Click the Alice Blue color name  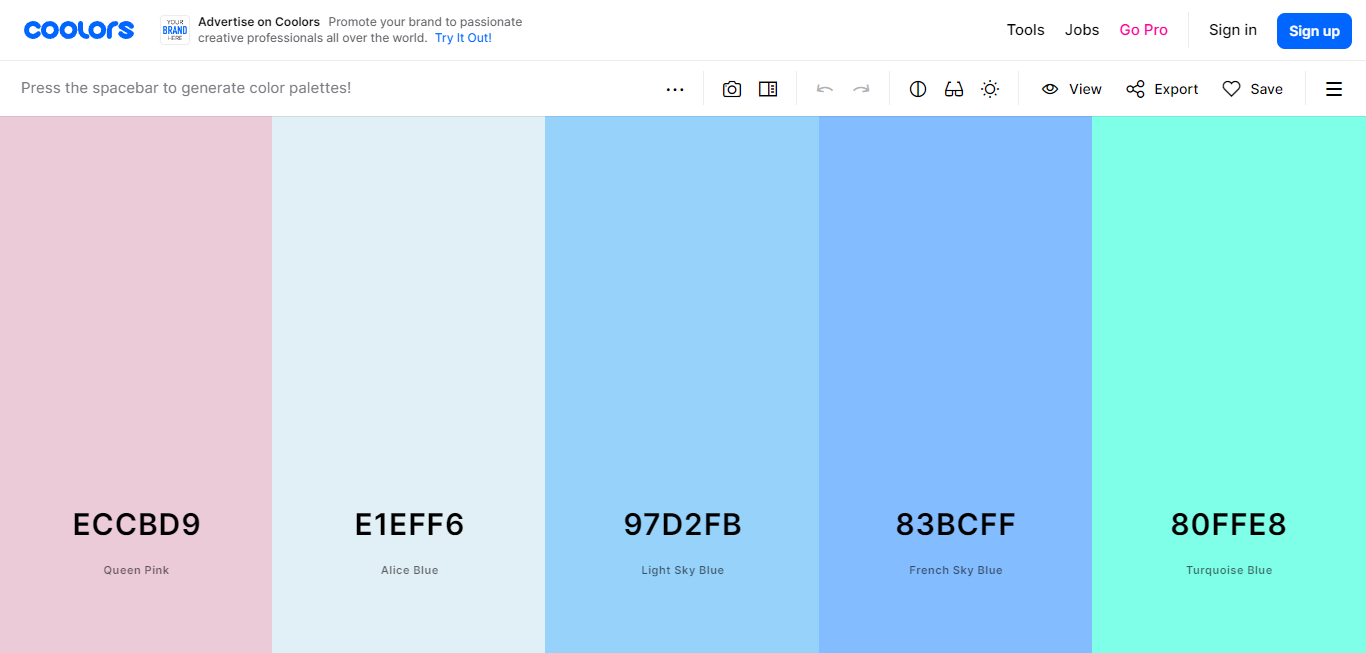410,570
